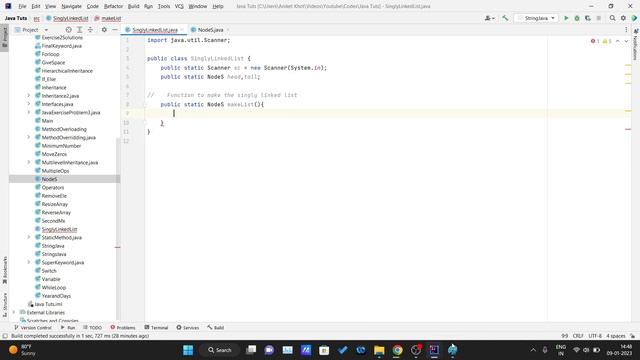The width and height of the screenshot is (640, 360).
Task: Select opened file locate icon in Project panel
Action: 69,30
